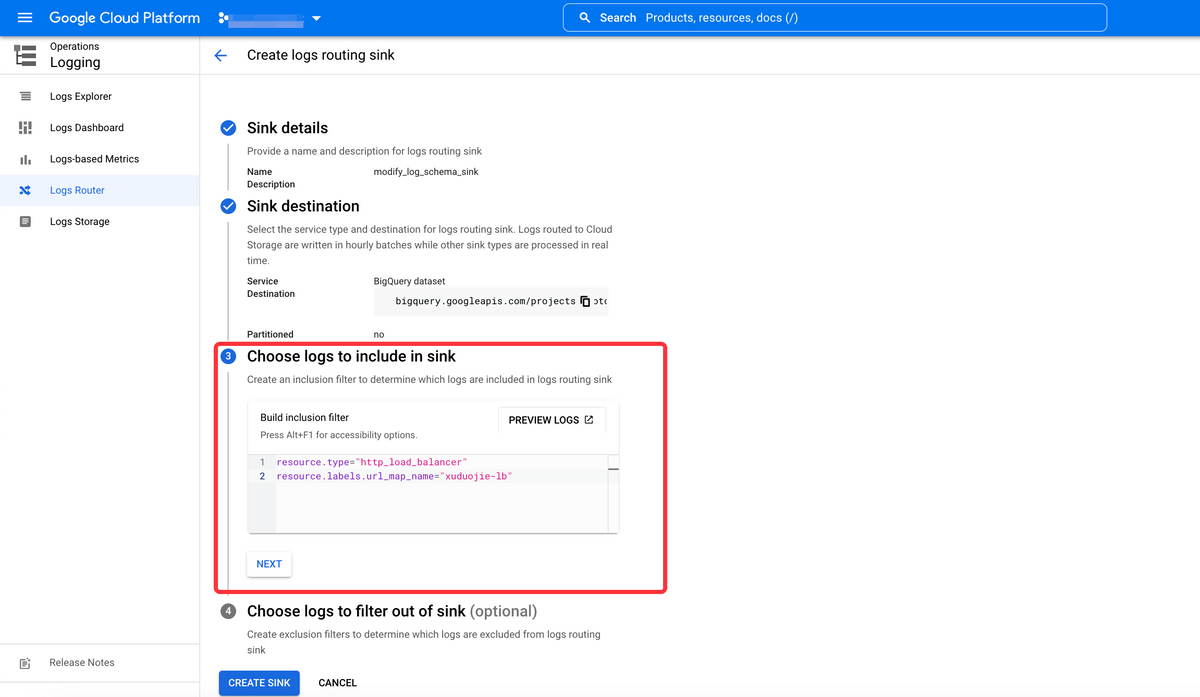The image size is (1200, 697).
Task: Click the Logs Storage icon
Action: tap(25, 222)
